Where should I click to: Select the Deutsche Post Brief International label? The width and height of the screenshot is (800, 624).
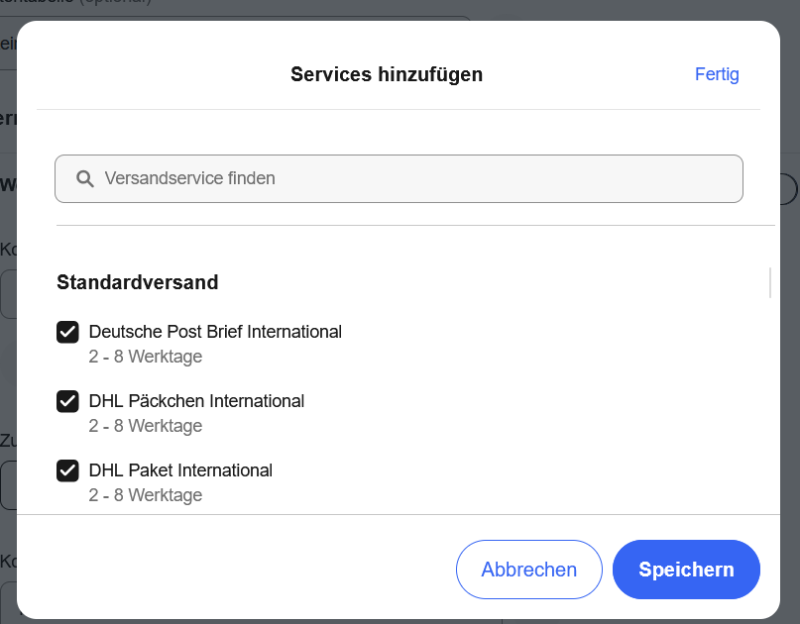[215, 332]
